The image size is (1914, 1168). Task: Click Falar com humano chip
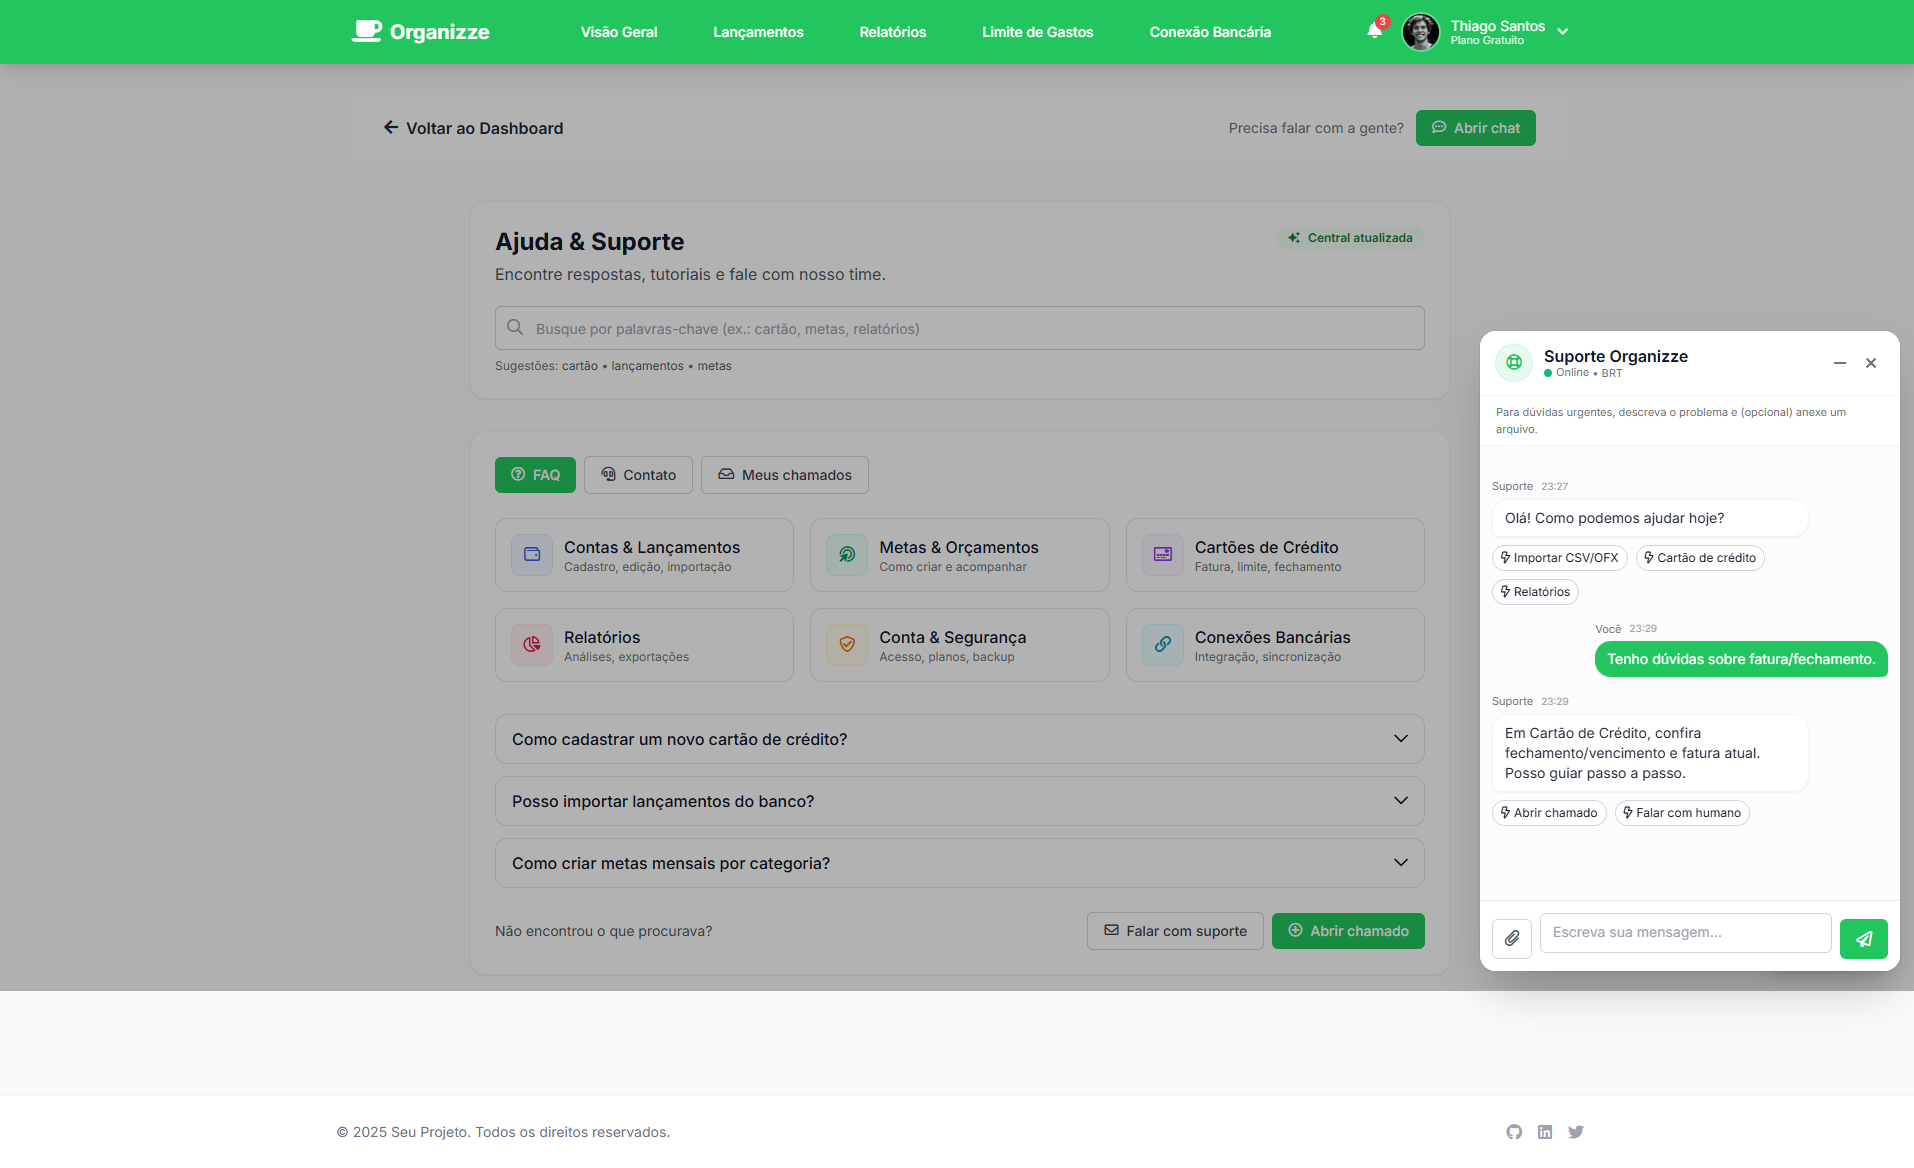(x=1682, y=813)
